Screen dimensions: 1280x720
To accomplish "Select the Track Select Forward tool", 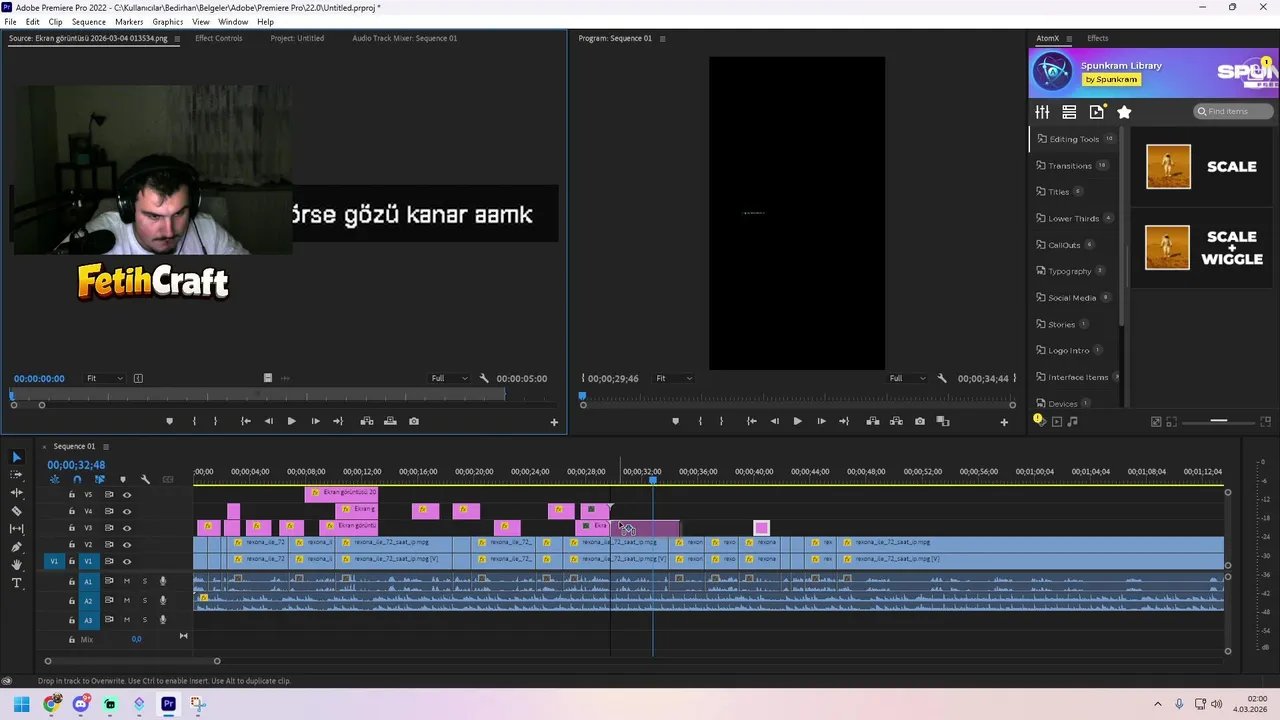I will [x=16, y=475].
